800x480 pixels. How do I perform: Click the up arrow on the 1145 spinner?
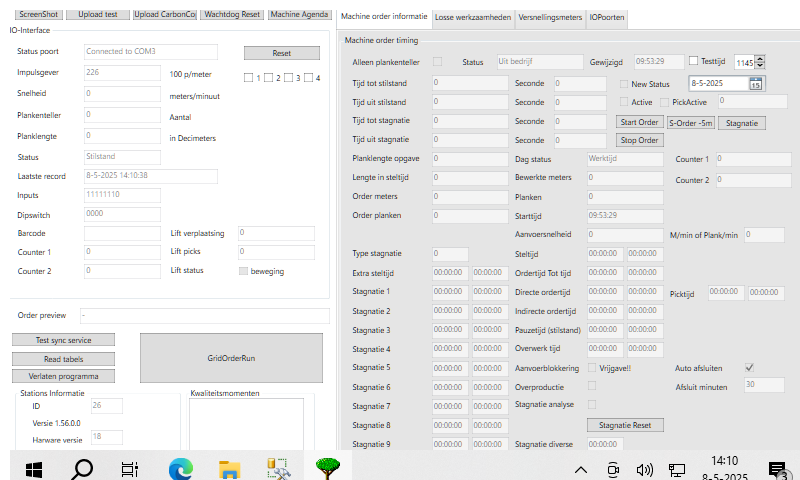click(x=760, y=58)
